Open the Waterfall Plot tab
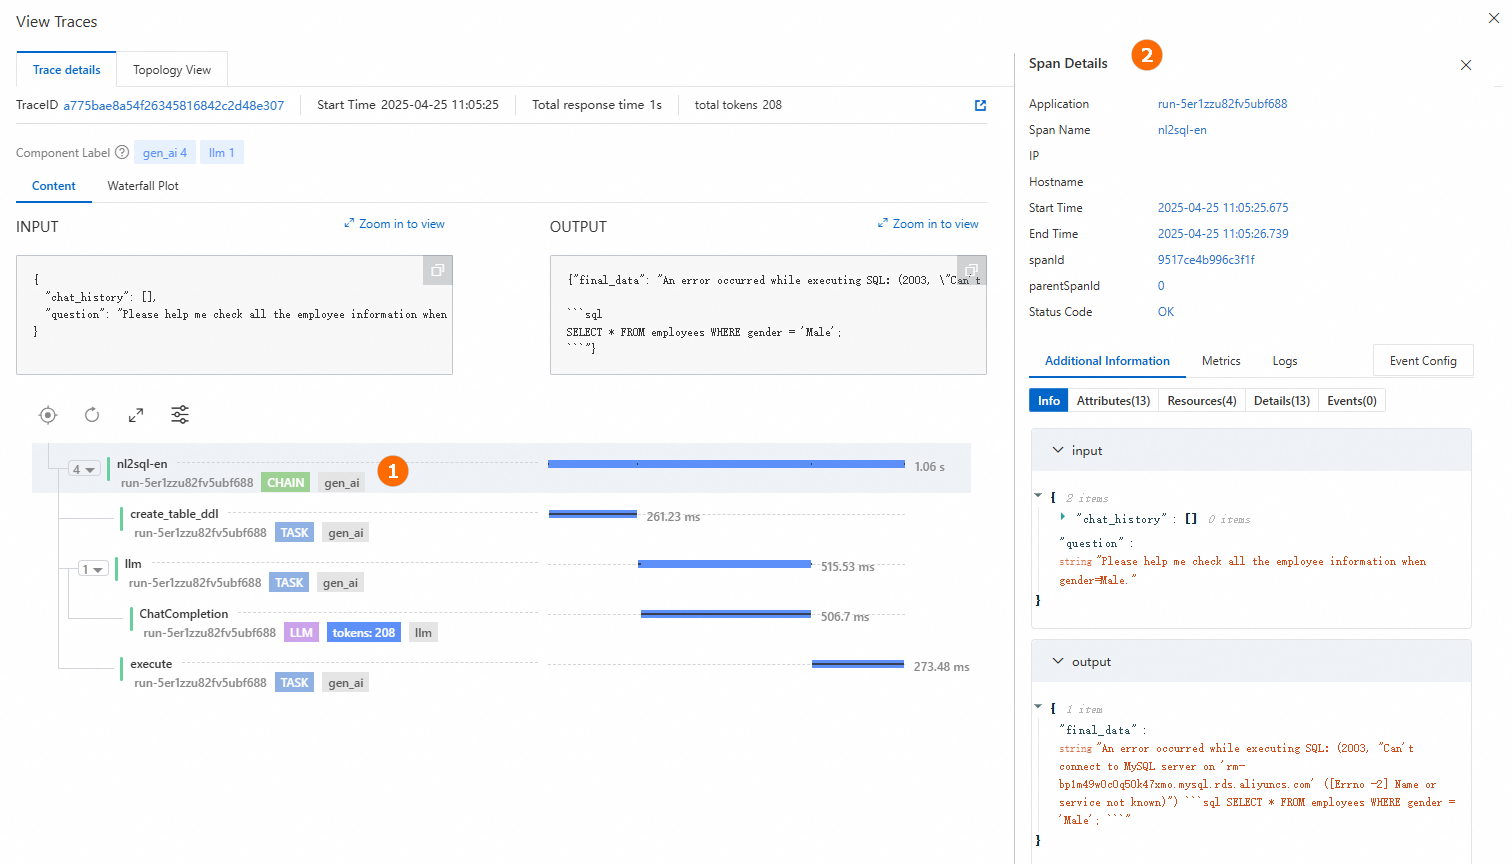This screenshot has width=1512, height=864. tap(143, 186)
